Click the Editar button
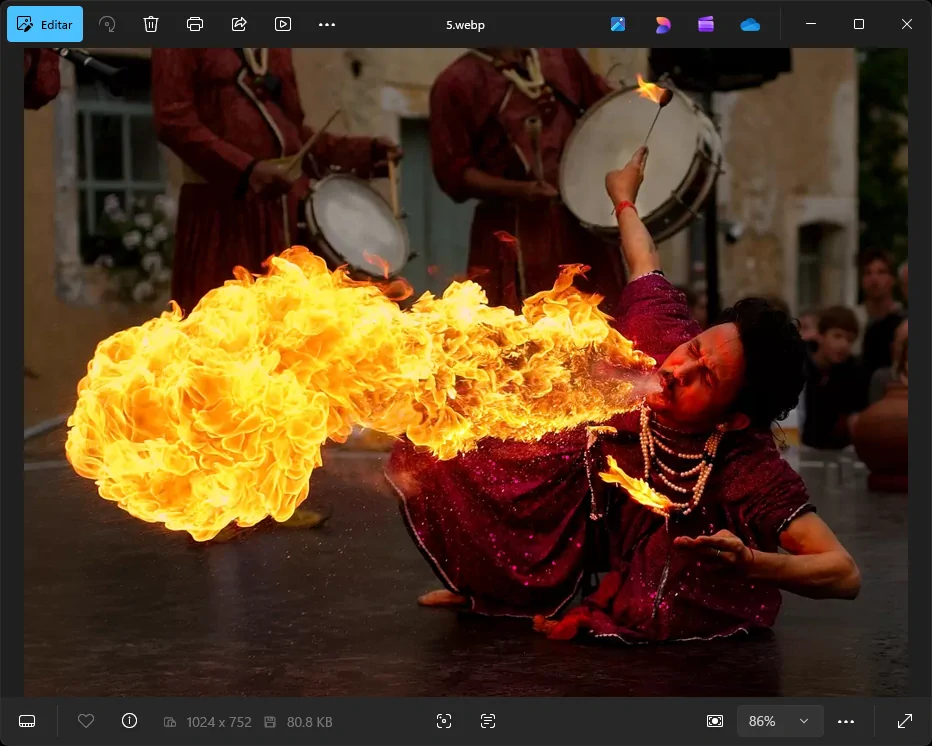The width and height of the screenshot is (932, 746). pyautogui.click(x=45, y=24)
